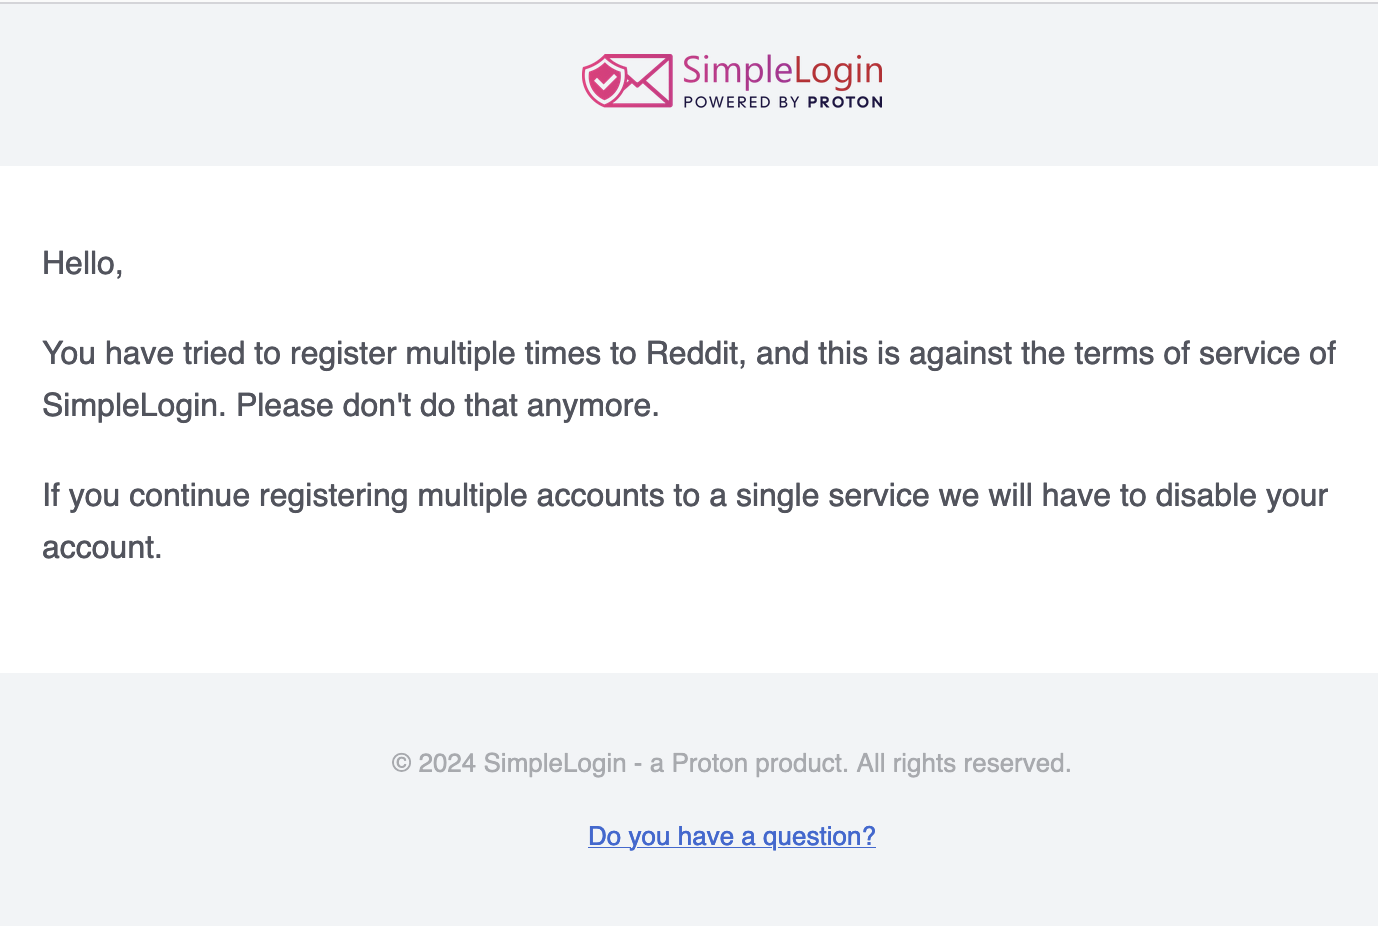Click the phrase "multiple accounts" in warning
This screenshot has height=926, width=1378.
[x=540, y=495]
